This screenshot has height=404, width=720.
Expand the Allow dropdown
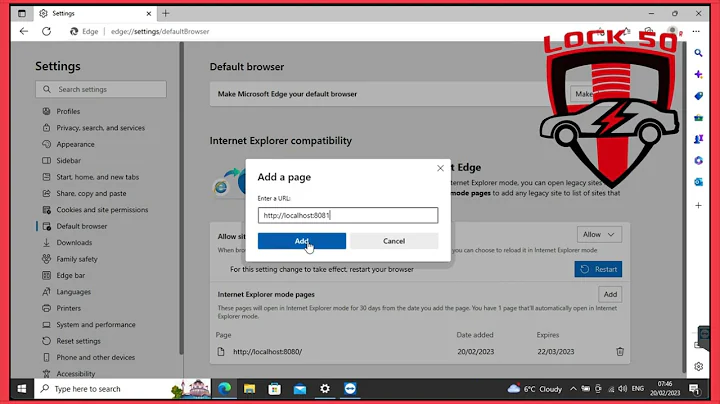tap(599, 235)
